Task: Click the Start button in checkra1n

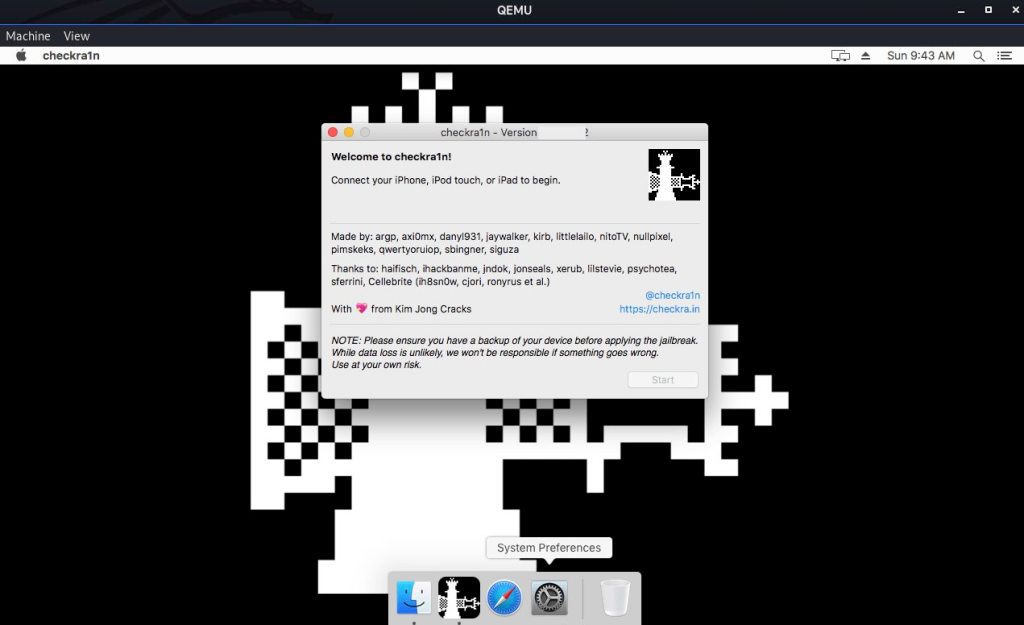Action: pyautogui.click(x=663, y=379)
